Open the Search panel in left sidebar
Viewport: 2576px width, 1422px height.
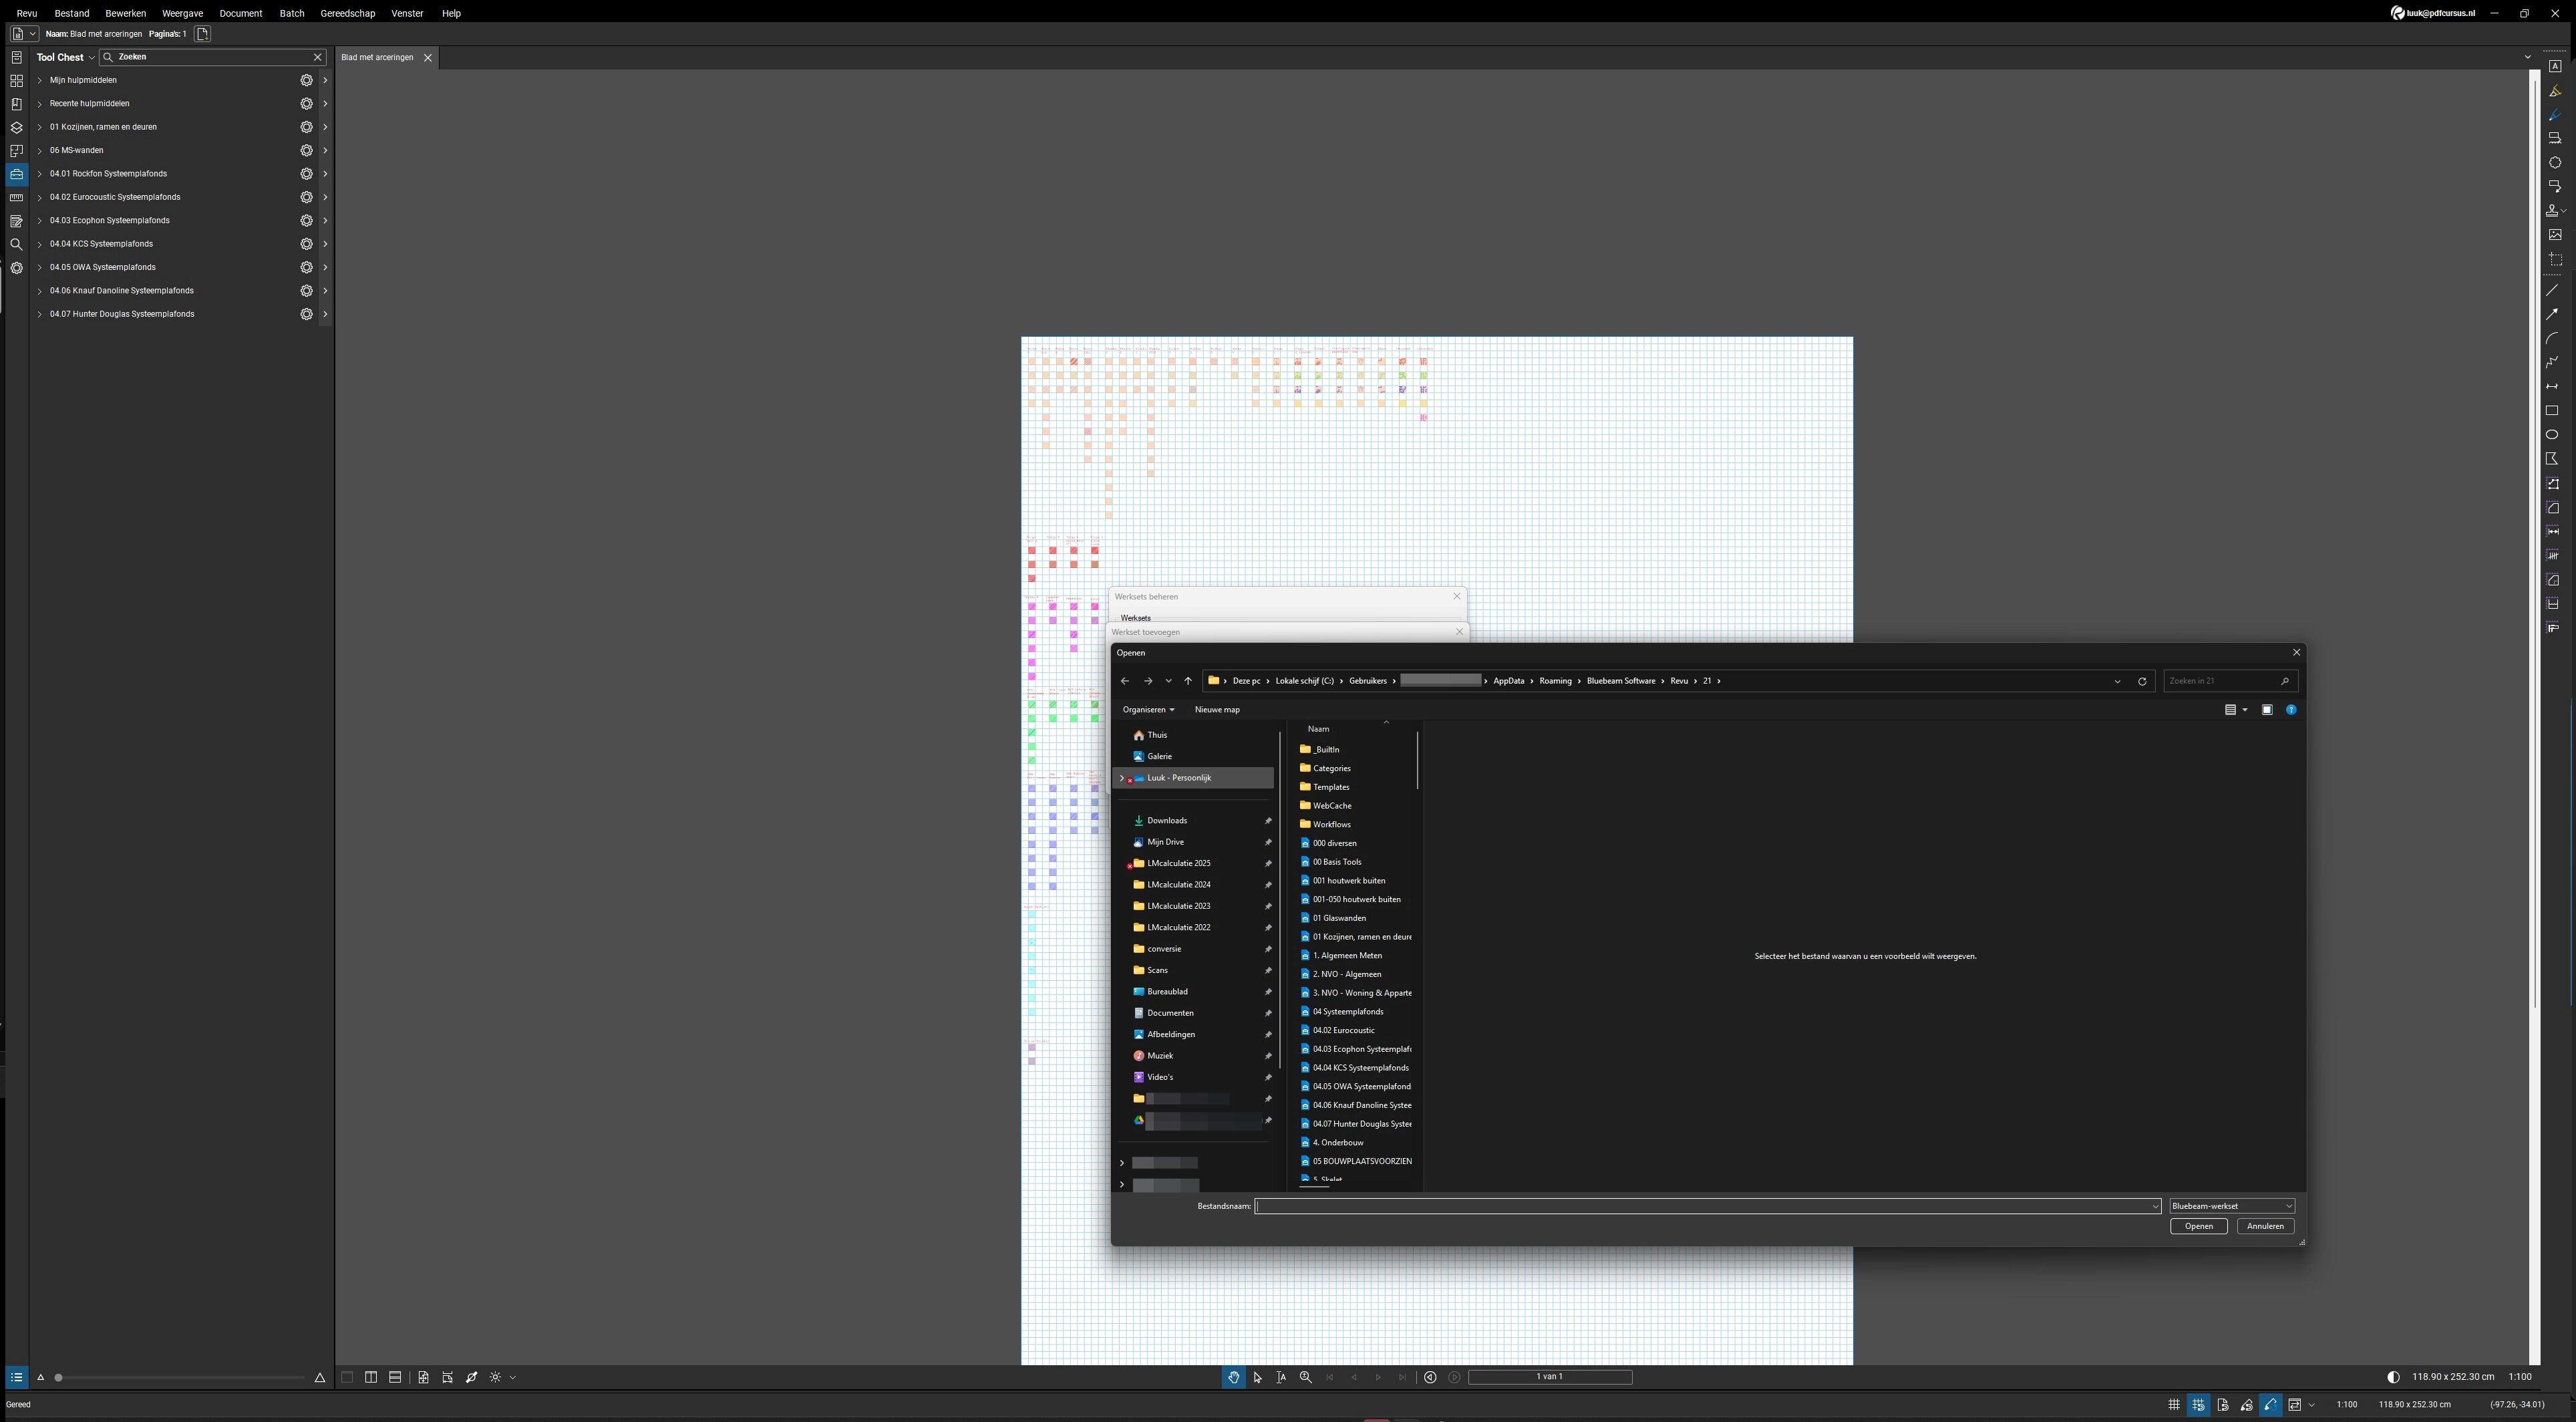point(16,245)
